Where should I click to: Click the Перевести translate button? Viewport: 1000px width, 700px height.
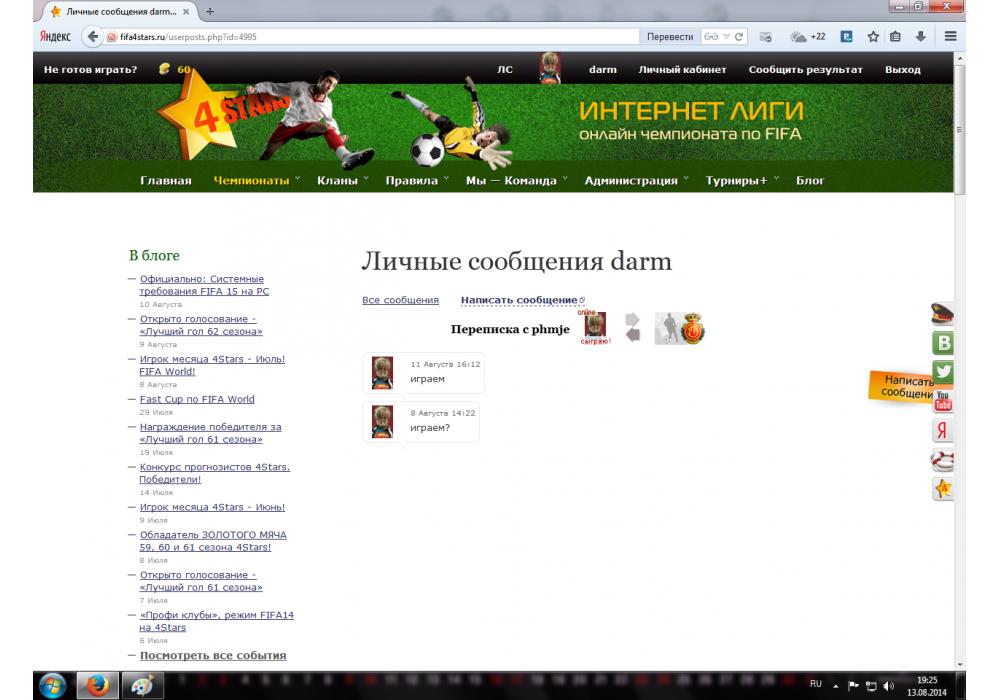click(669, 36)
